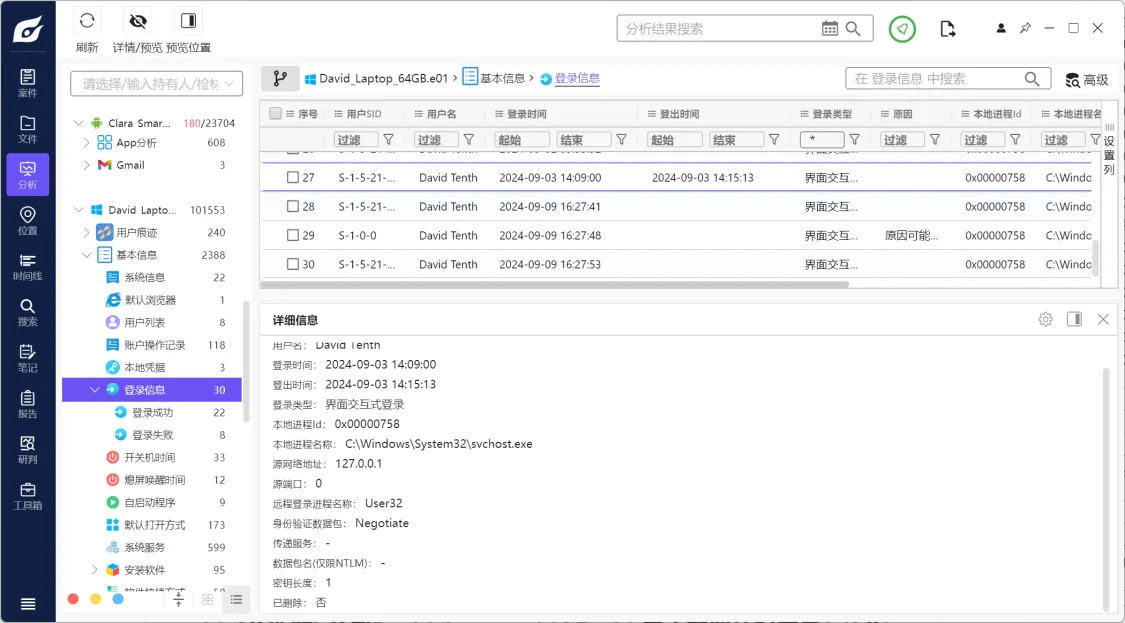Open 工具箱 in the left sidebar
Screen dimensions: 1125x623
[x=27, y=496]
